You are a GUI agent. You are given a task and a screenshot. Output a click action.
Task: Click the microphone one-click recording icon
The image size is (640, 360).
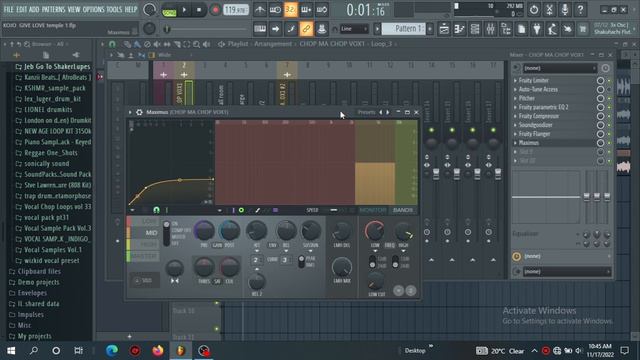pyautogui.click(x=564, y=10)
